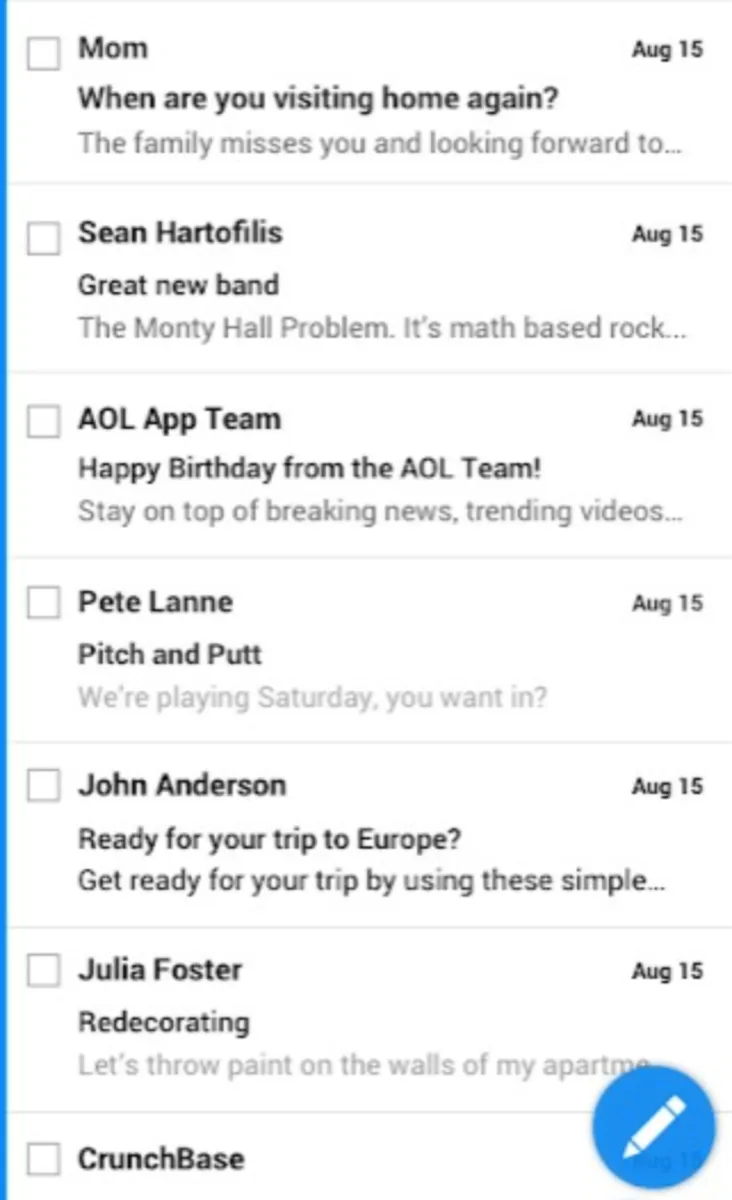Click the preview about The Monty Hall Problem

click(382, 329)
